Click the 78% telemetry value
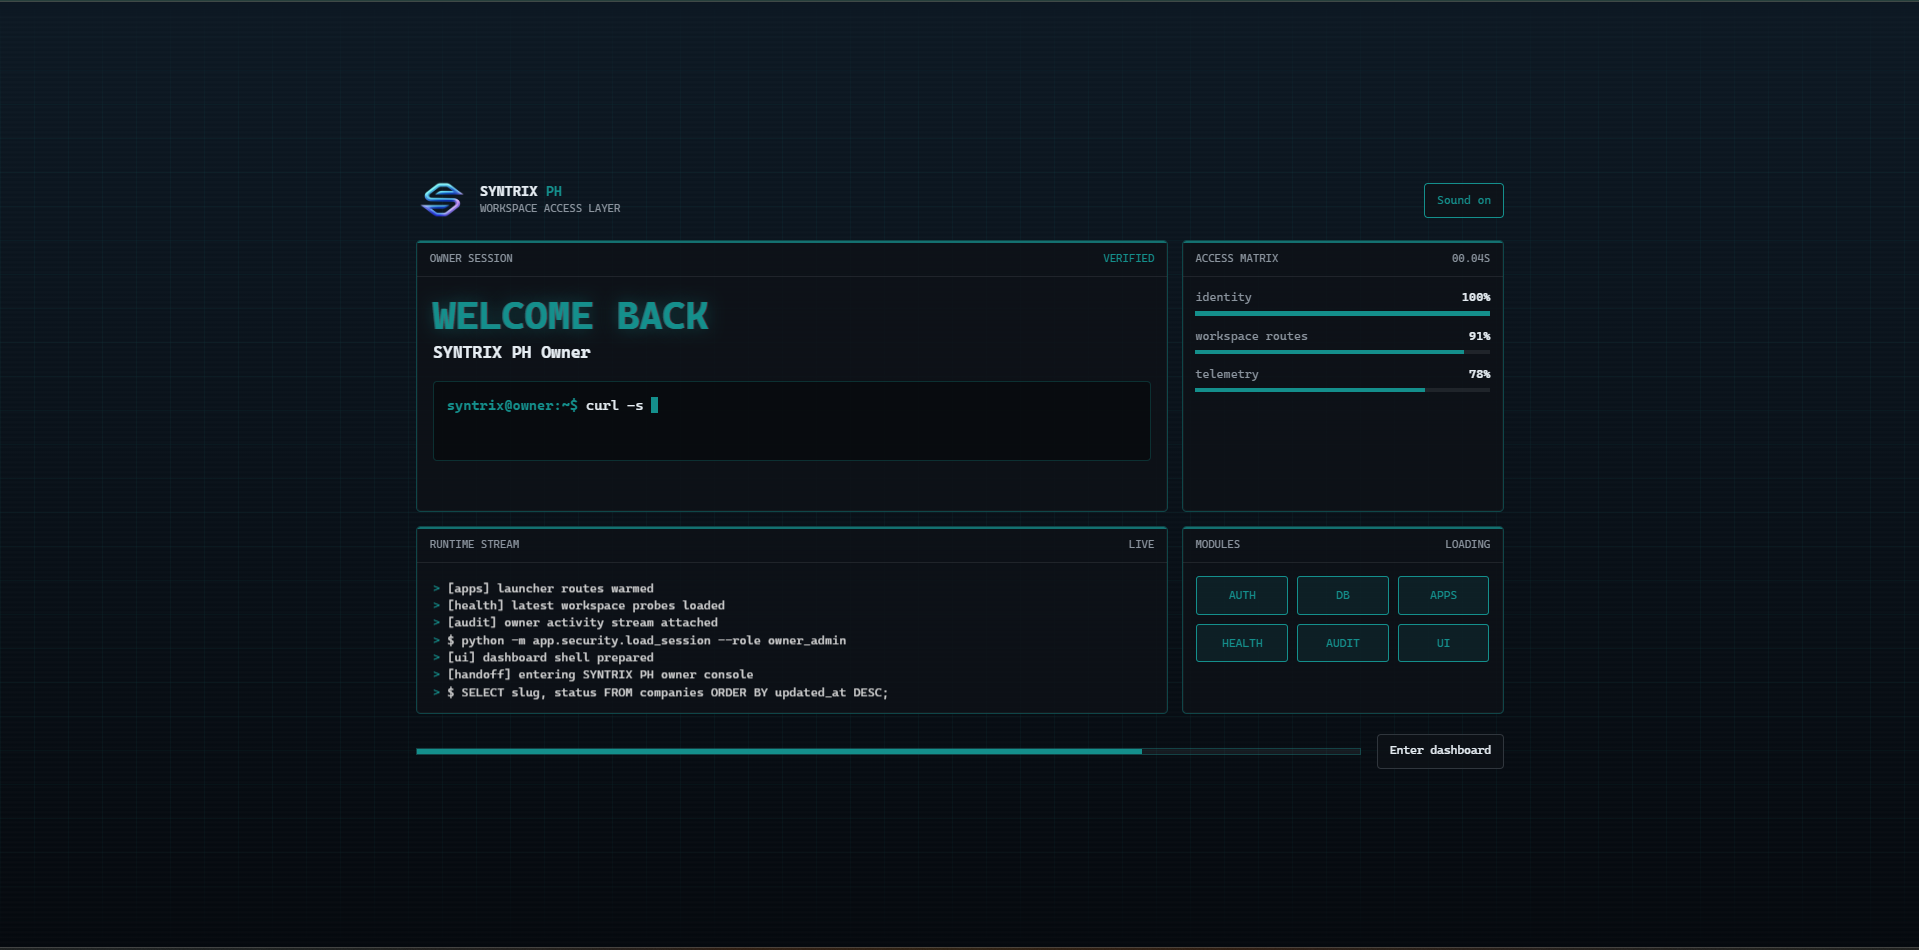Image resolution: width=1919 pixels, height=950 pixels. pyautogui.click(x=1479, y=374)
